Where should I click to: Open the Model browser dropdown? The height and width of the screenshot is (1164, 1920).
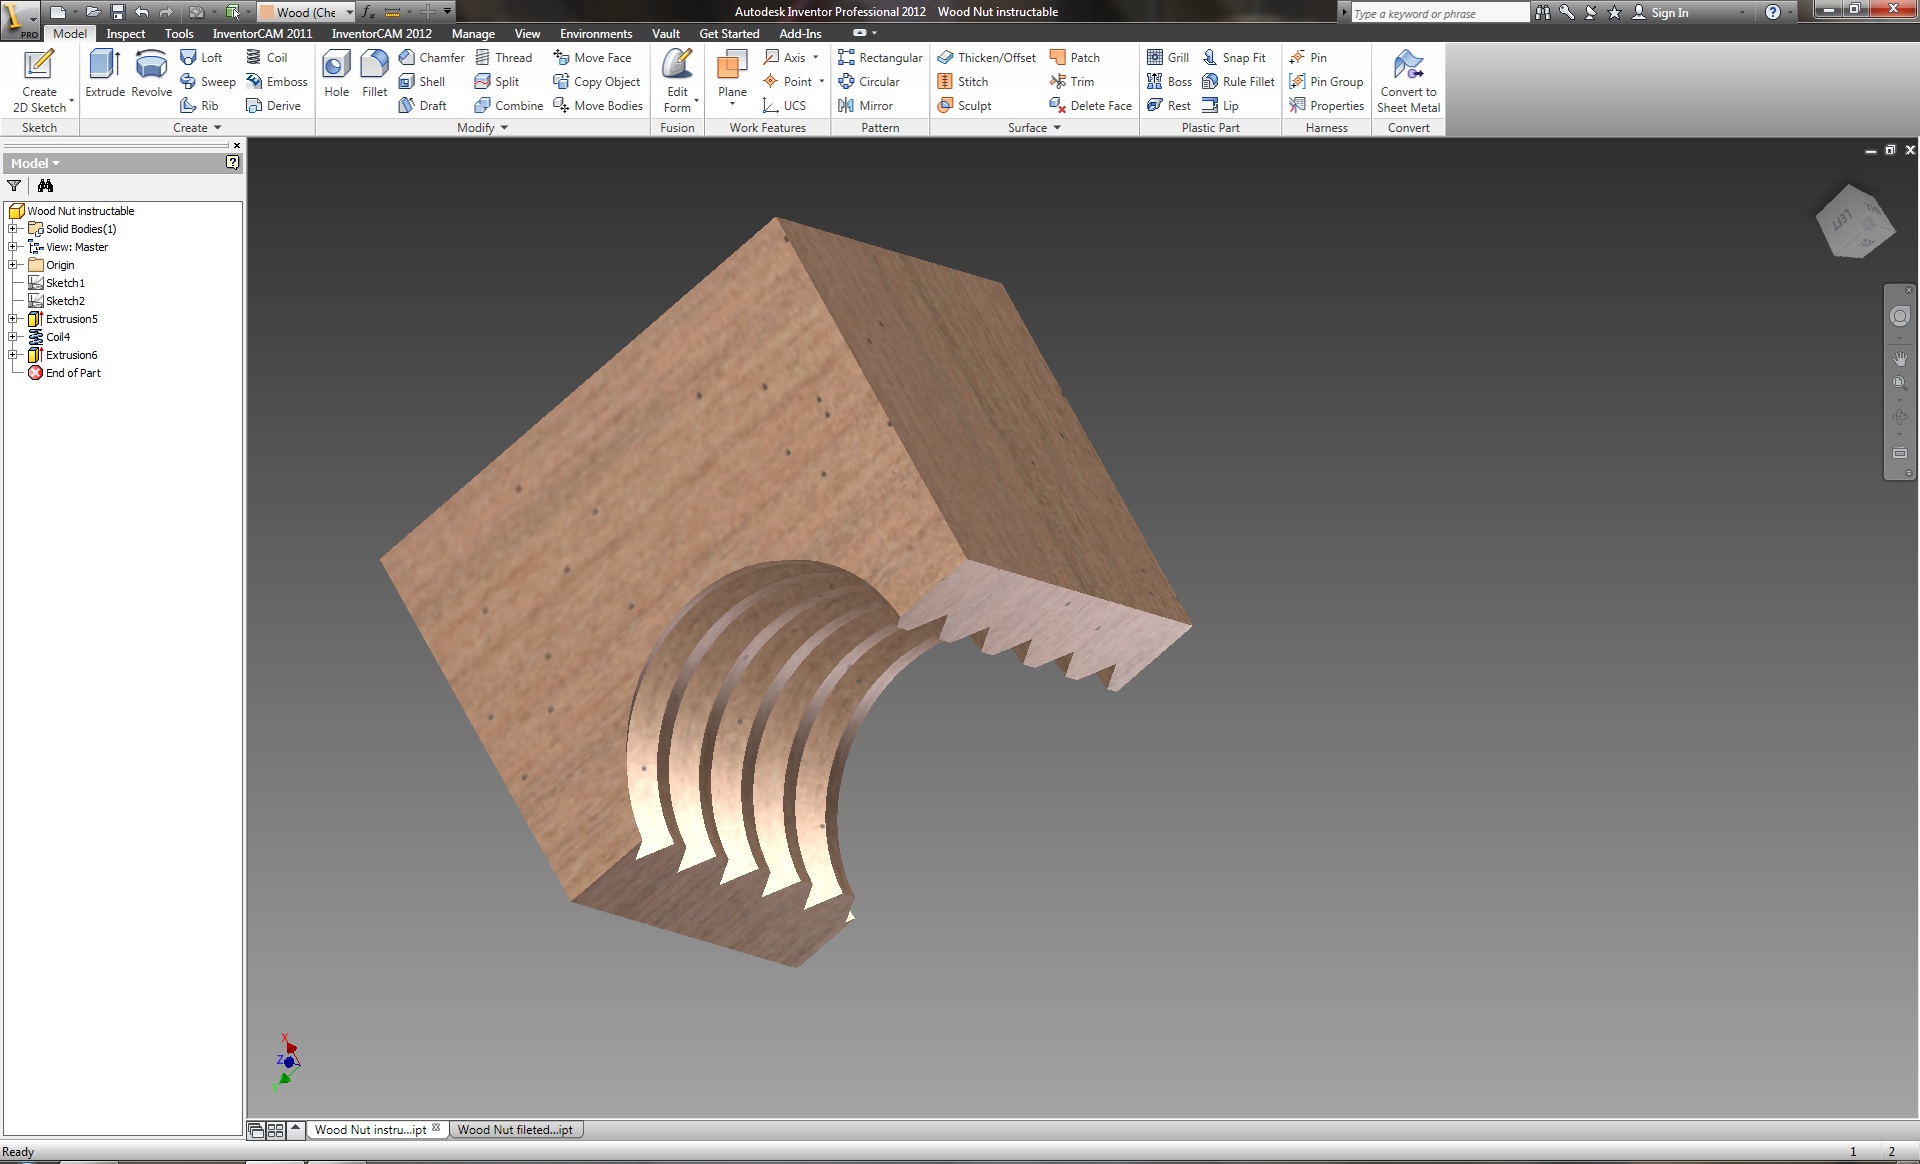pyautogui.click(x=35, y=163)
